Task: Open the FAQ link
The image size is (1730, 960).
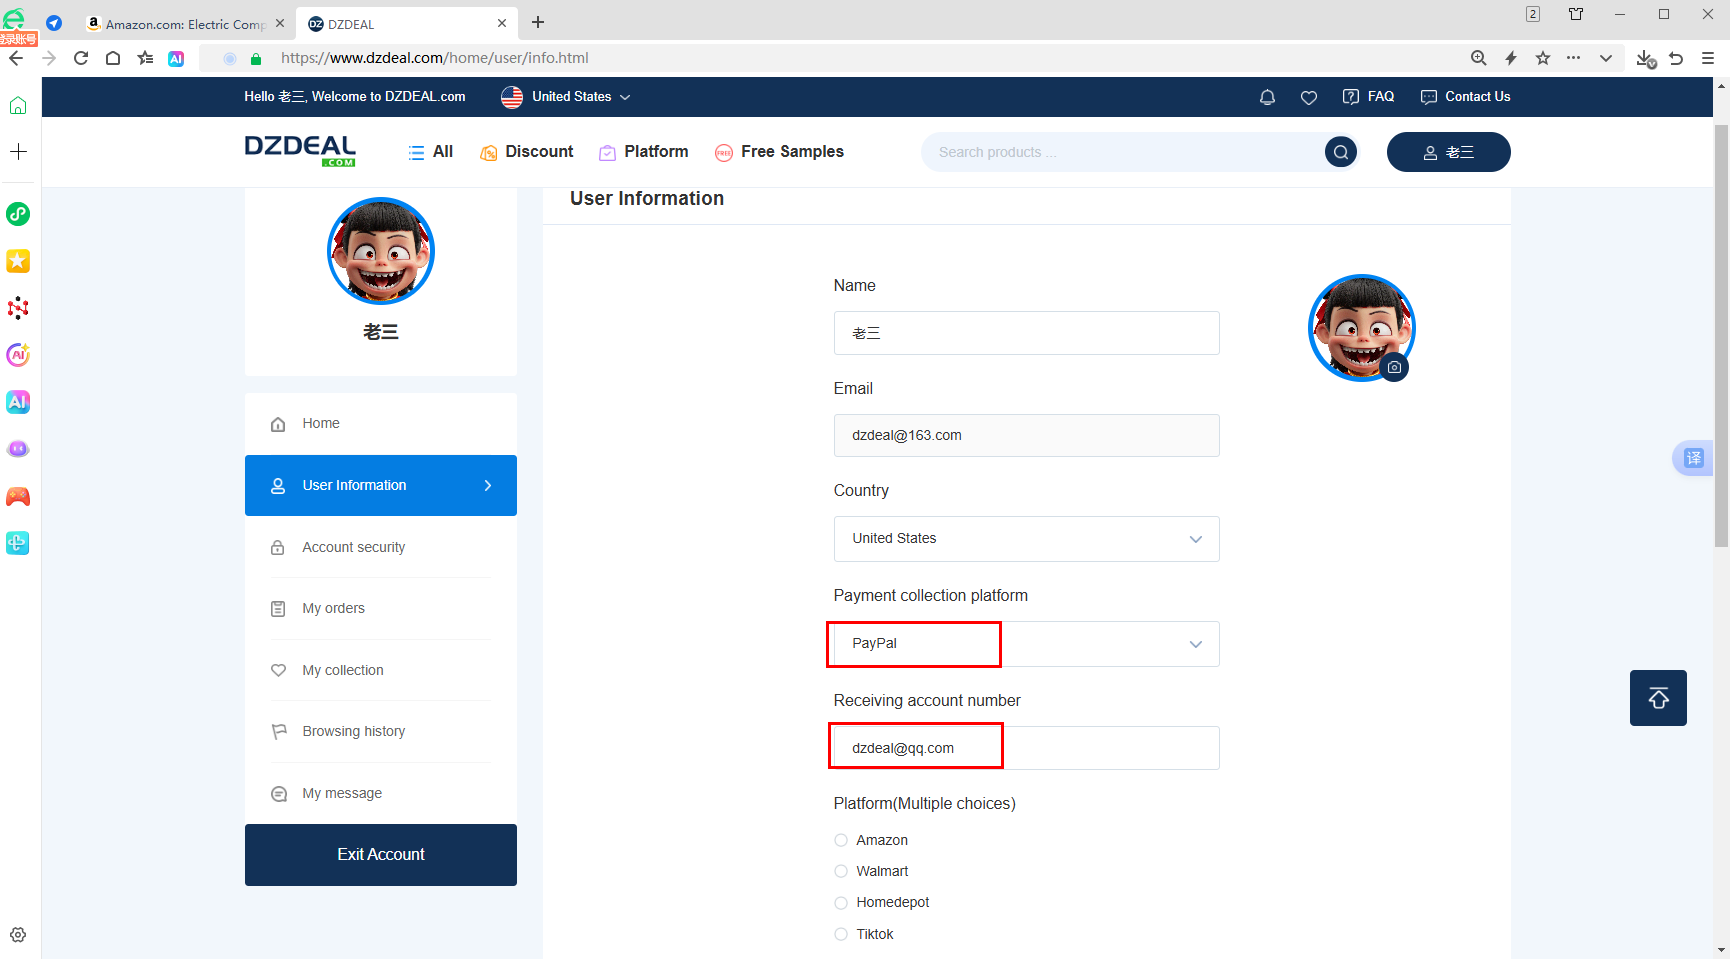Action: click(x=1368, y=97)
